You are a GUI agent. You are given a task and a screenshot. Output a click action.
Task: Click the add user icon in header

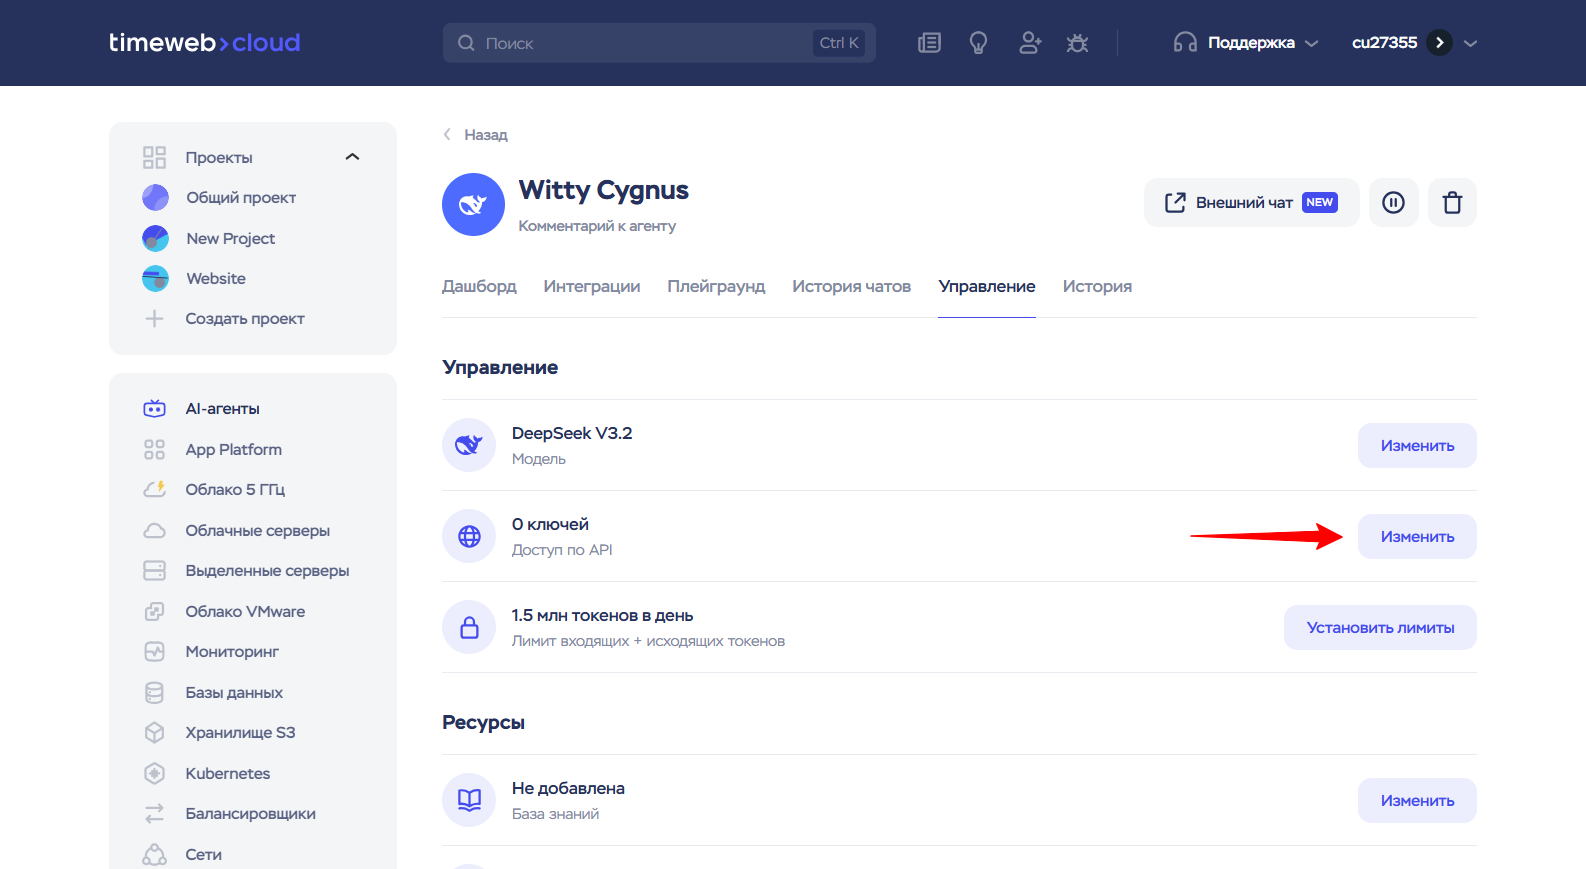pos(1030,43)
